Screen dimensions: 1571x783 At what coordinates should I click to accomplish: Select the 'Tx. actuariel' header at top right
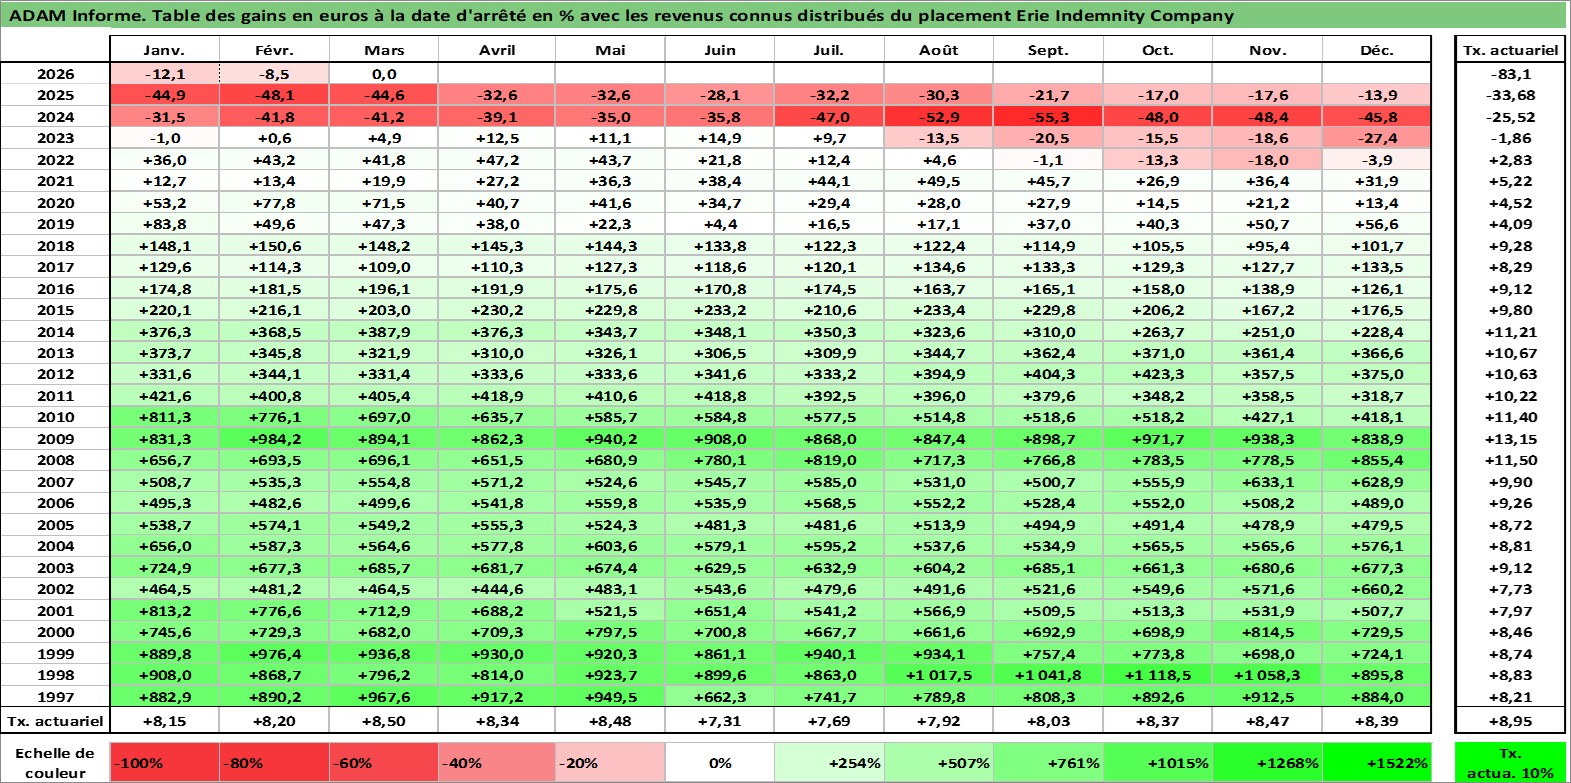pos(1510,50)
